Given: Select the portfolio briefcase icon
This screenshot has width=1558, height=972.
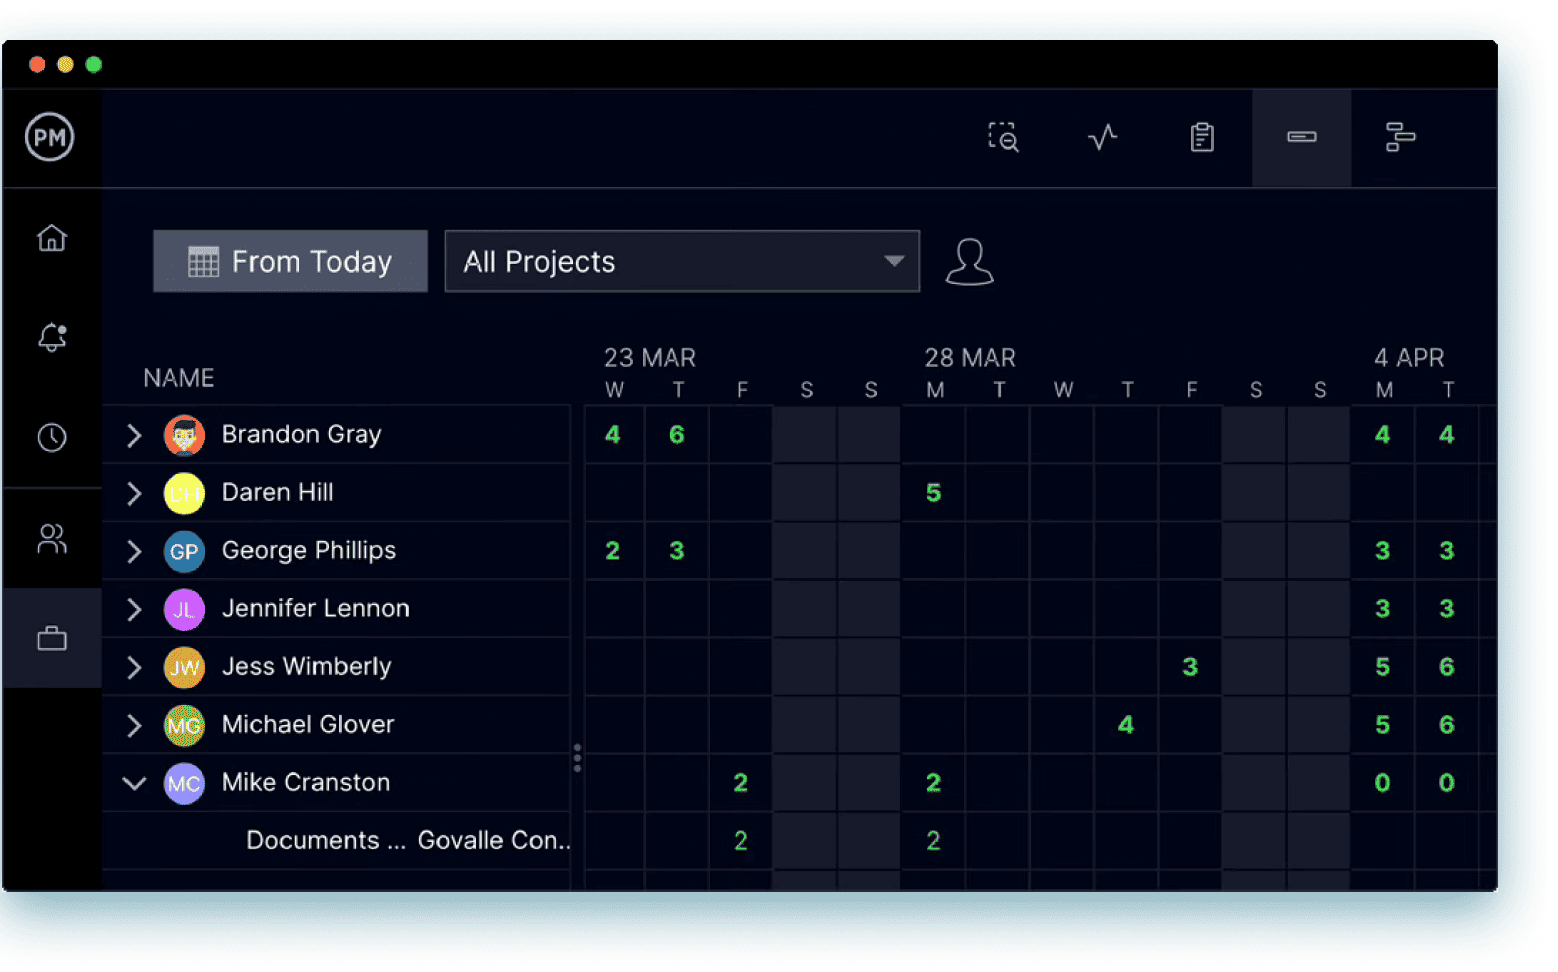Looking at the screenshot, I should [51, 637].
